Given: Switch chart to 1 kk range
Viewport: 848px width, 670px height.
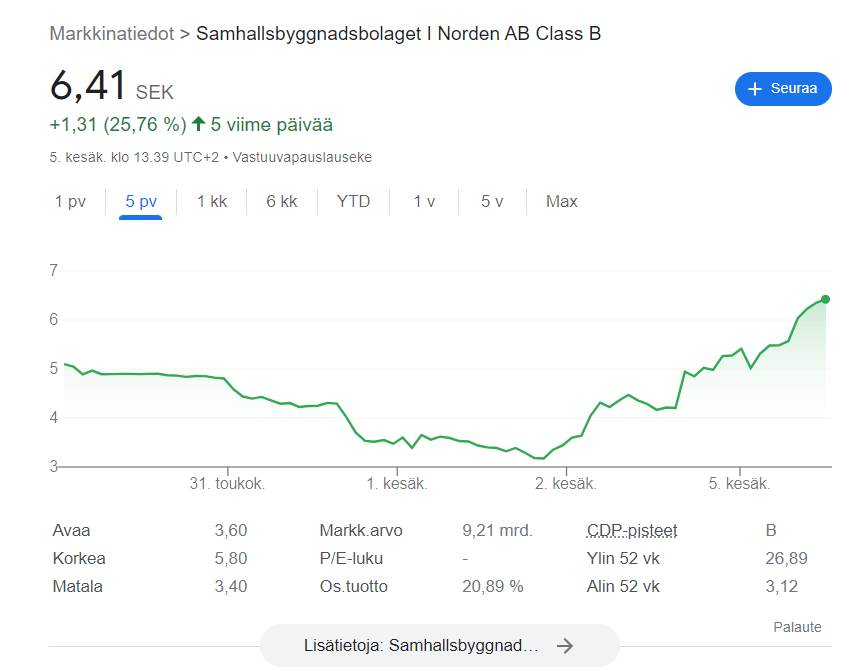Looking at the screenshot, I should [212, 202].
